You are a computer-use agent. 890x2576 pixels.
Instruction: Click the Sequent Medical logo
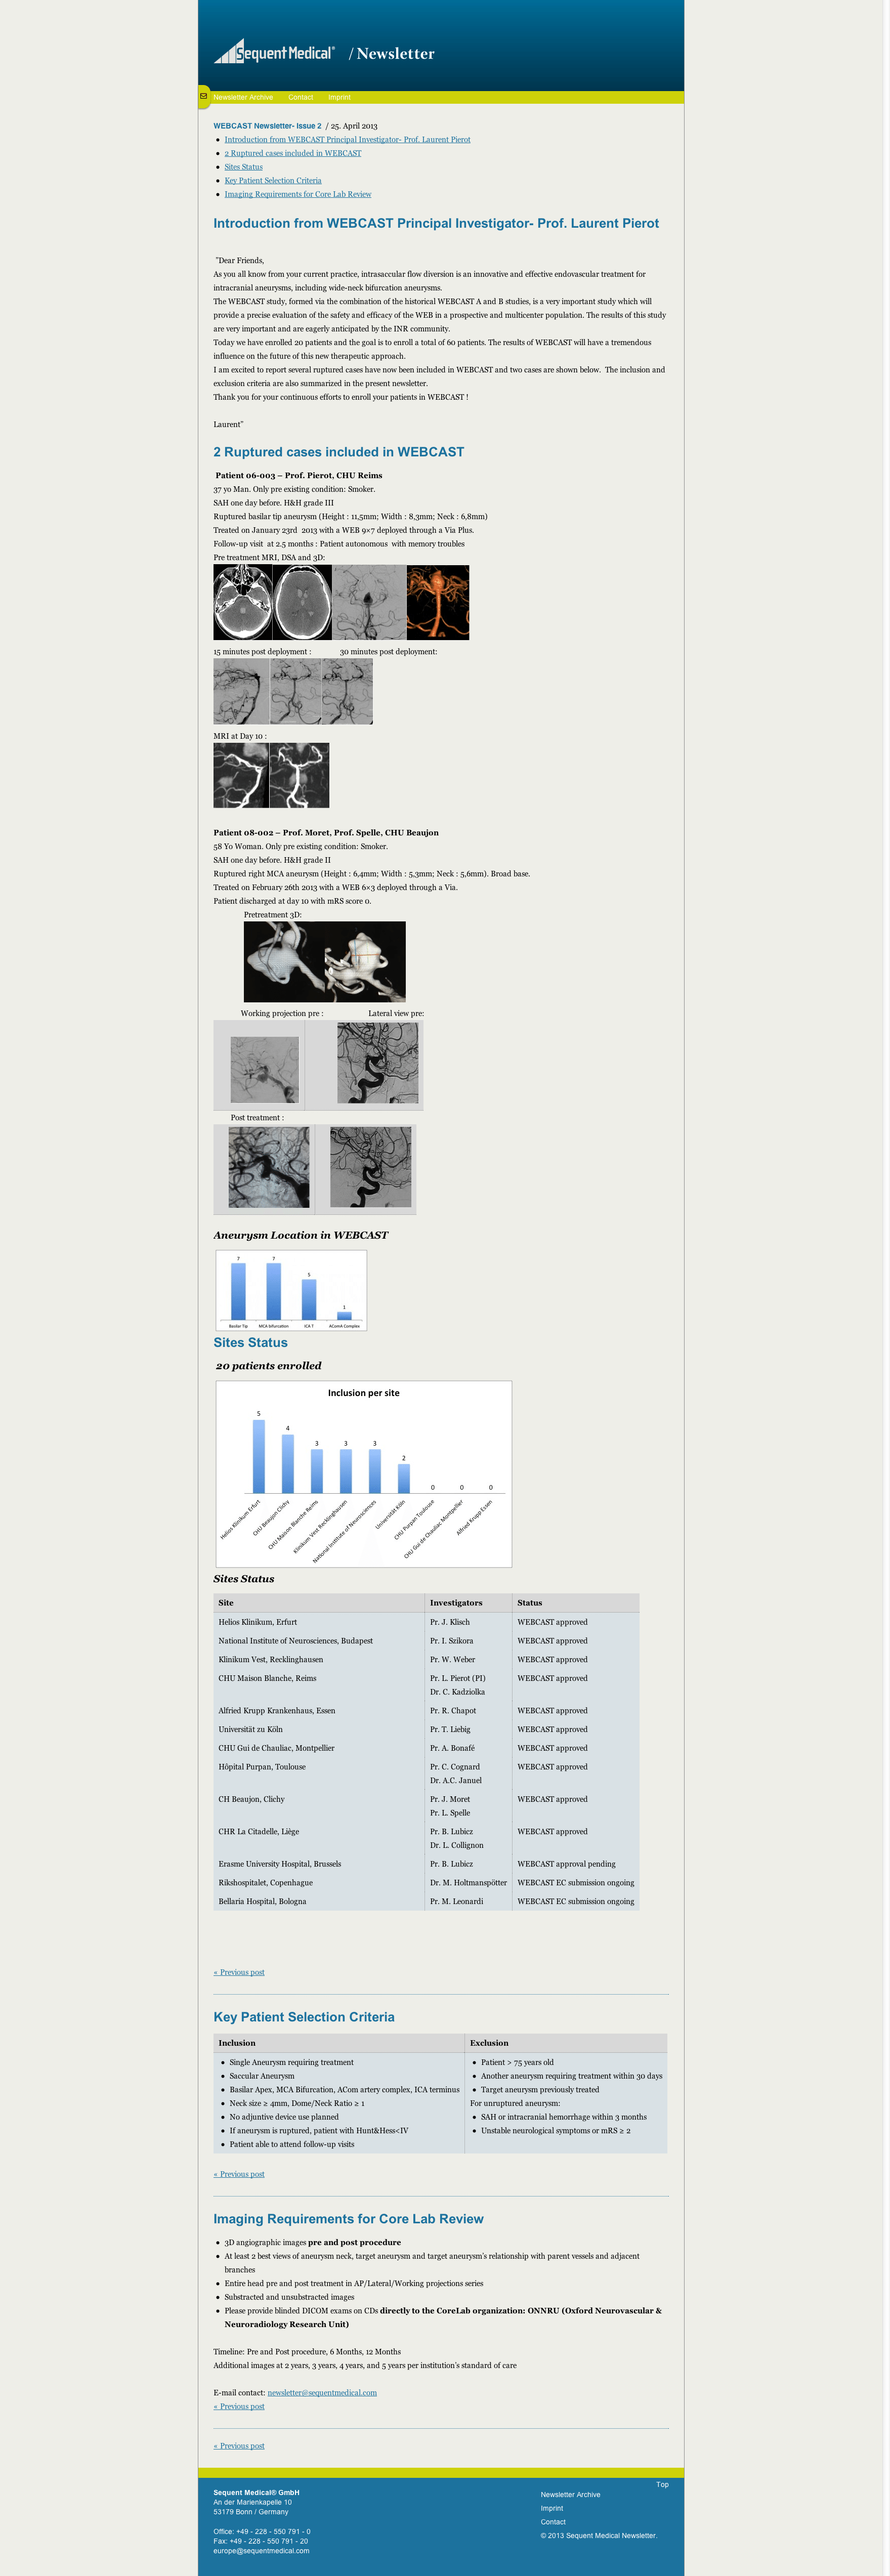click(274, 52)
